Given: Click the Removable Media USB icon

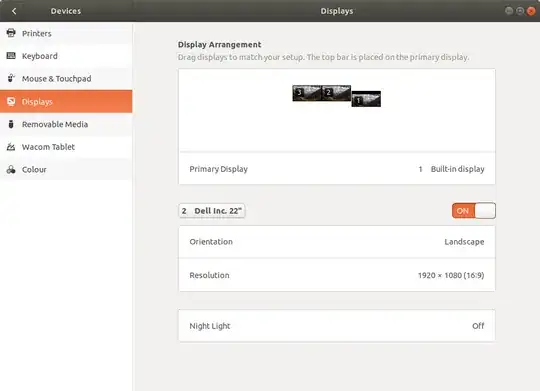Looking at the screenshot, I should click(11, 124).
